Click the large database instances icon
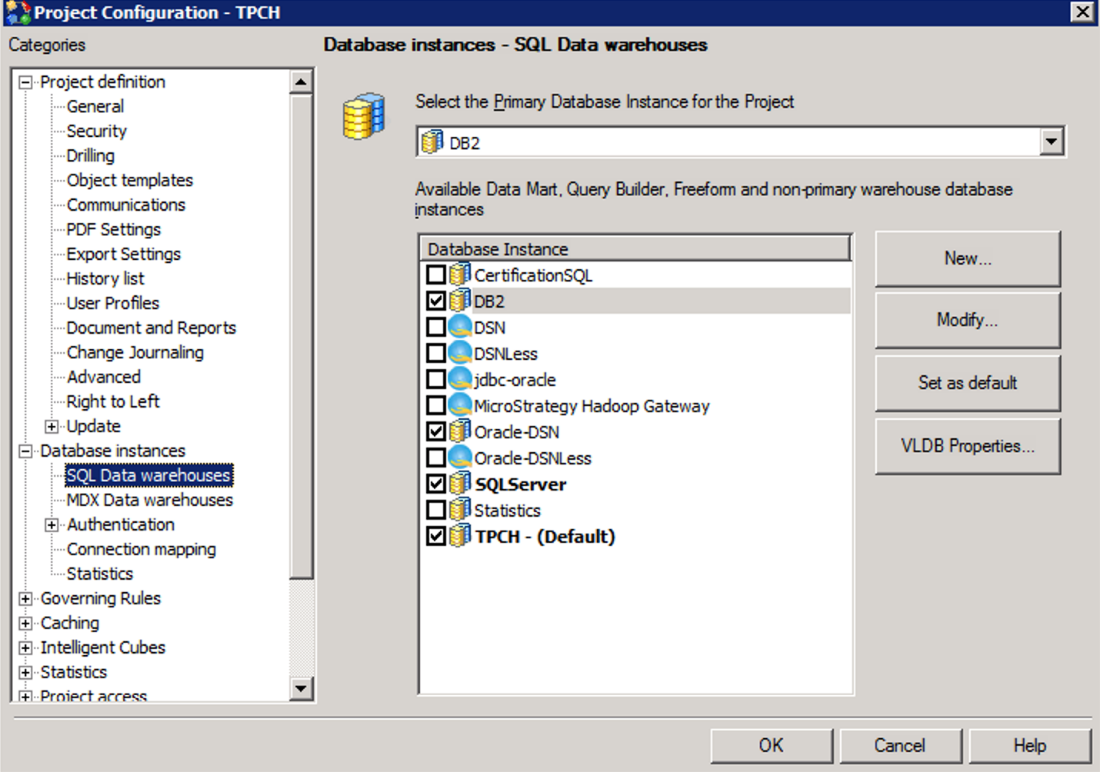1100x772 pixels. 364,116
